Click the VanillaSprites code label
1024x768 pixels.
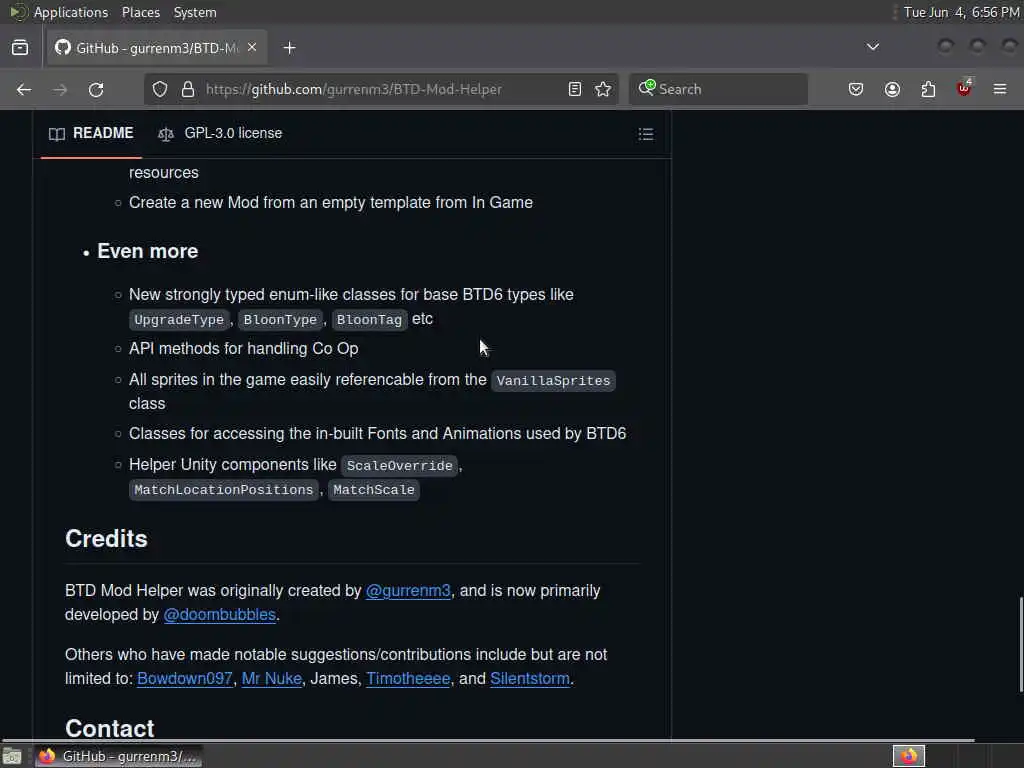553,381
